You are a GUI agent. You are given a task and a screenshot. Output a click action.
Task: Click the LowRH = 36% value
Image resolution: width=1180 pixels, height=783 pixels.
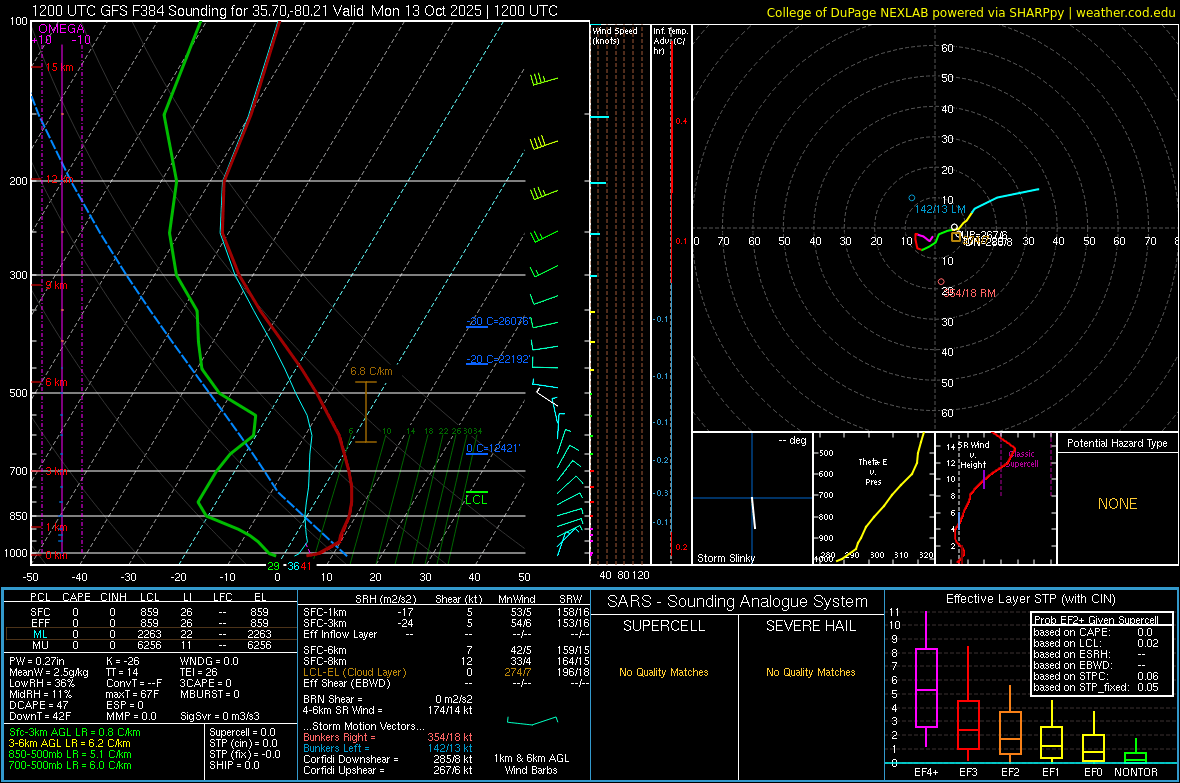(x=41, y=683)
